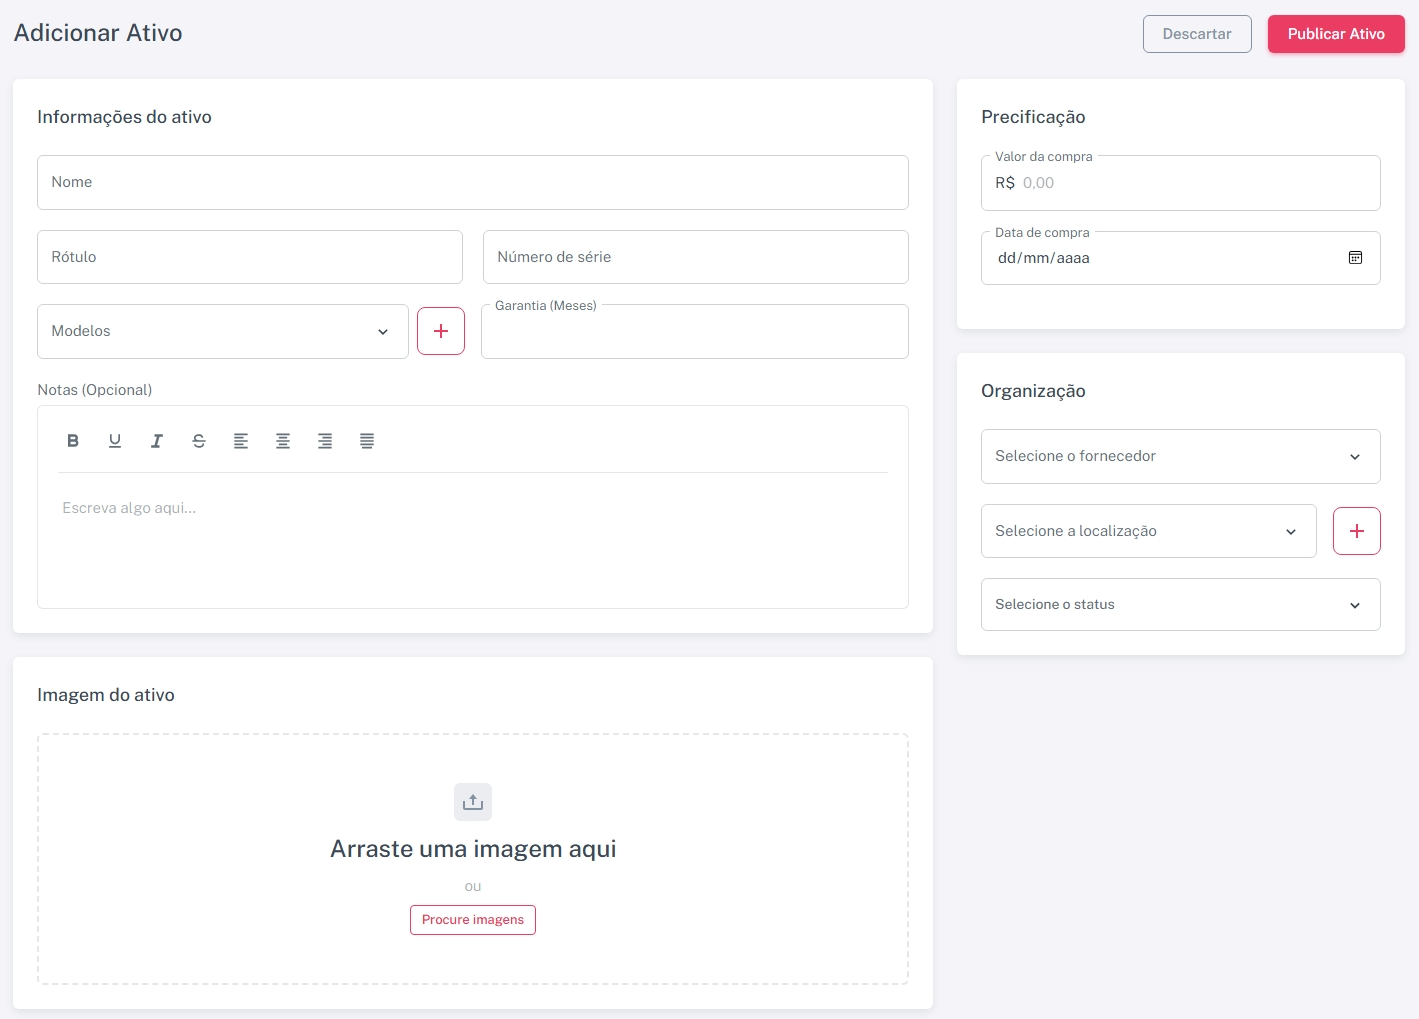
Task: Expand the Selecione a localização dropdown
Action: point(1149,531)
